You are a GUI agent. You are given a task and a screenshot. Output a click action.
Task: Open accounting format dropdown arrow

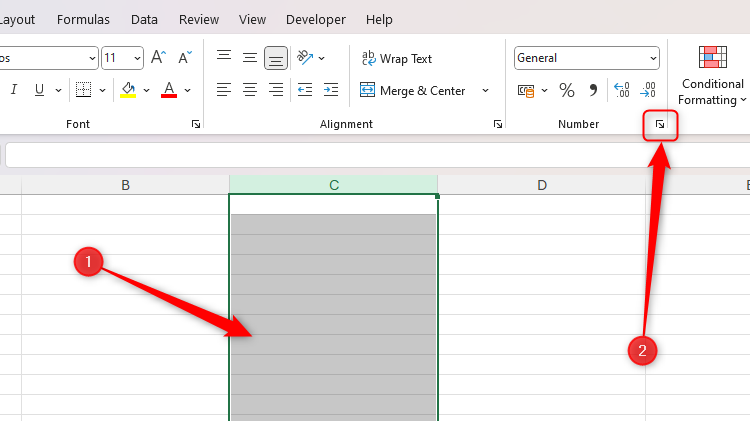click(x=544, y=90)
